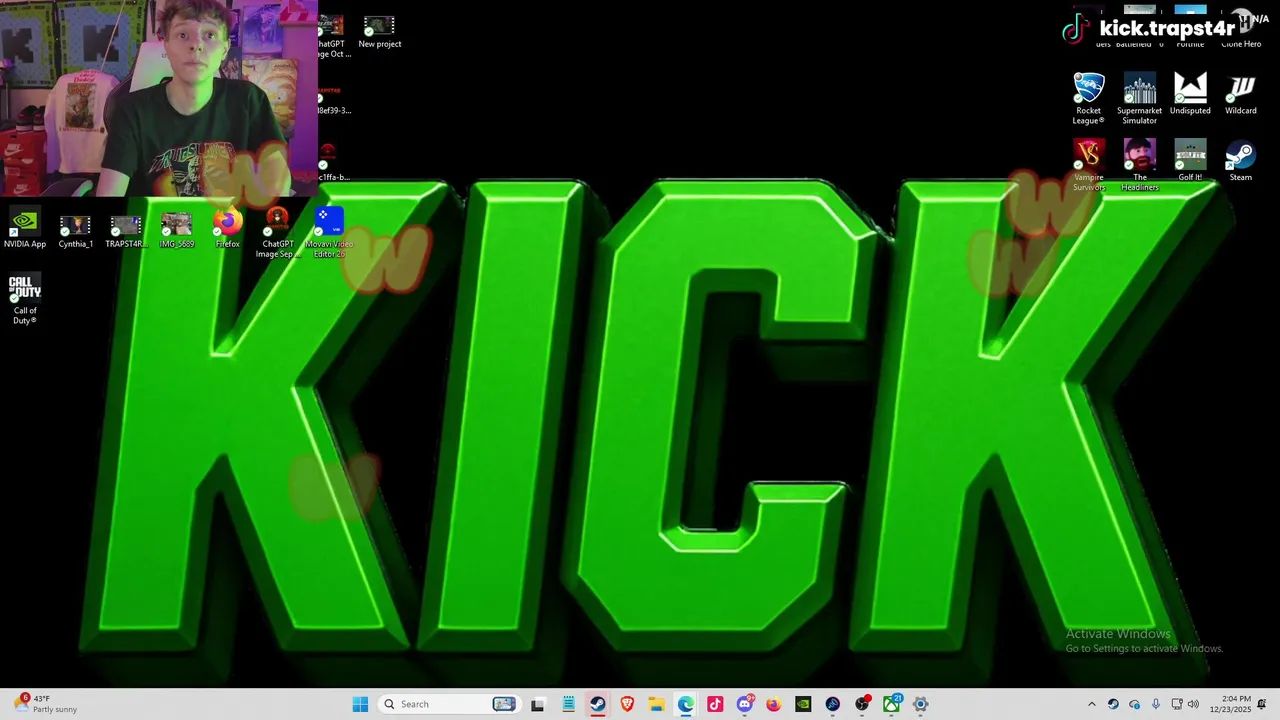Viewport: 1280px width, 720px height.
Task: Open the Windows Start menu
Action: point(360,704)
